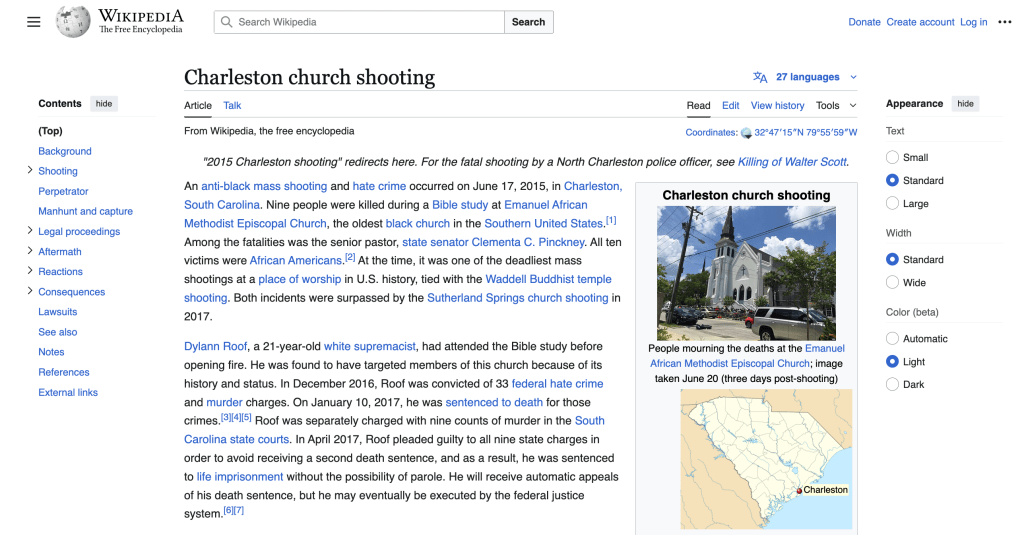
Task: Click the coordinates globe icon
Action: 746,133
